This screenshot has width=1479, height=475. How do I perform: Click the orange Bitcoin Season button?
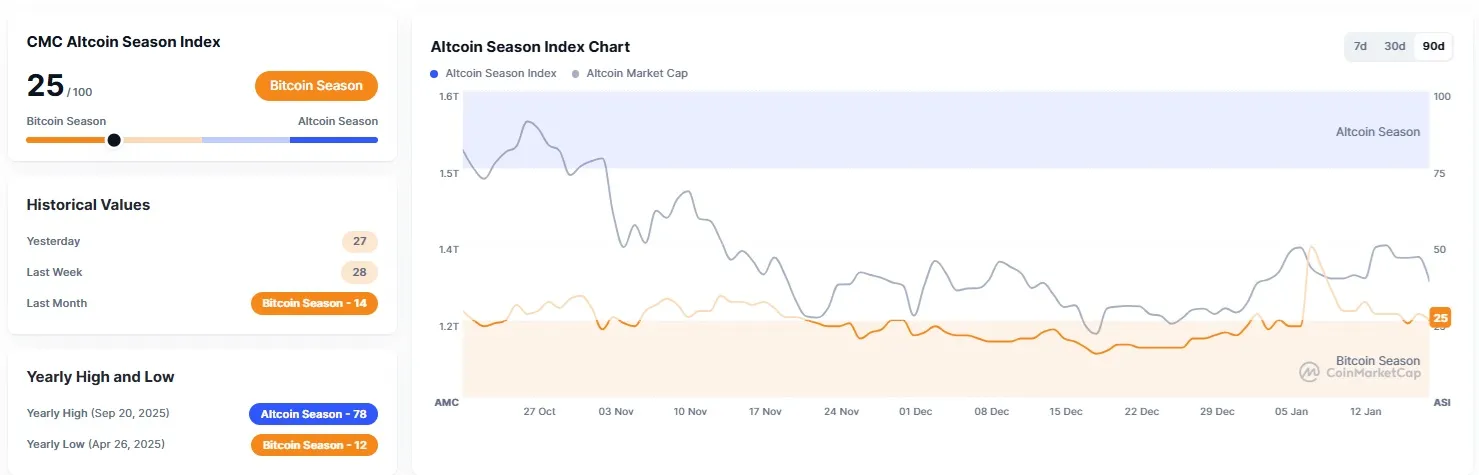point(316,86)
